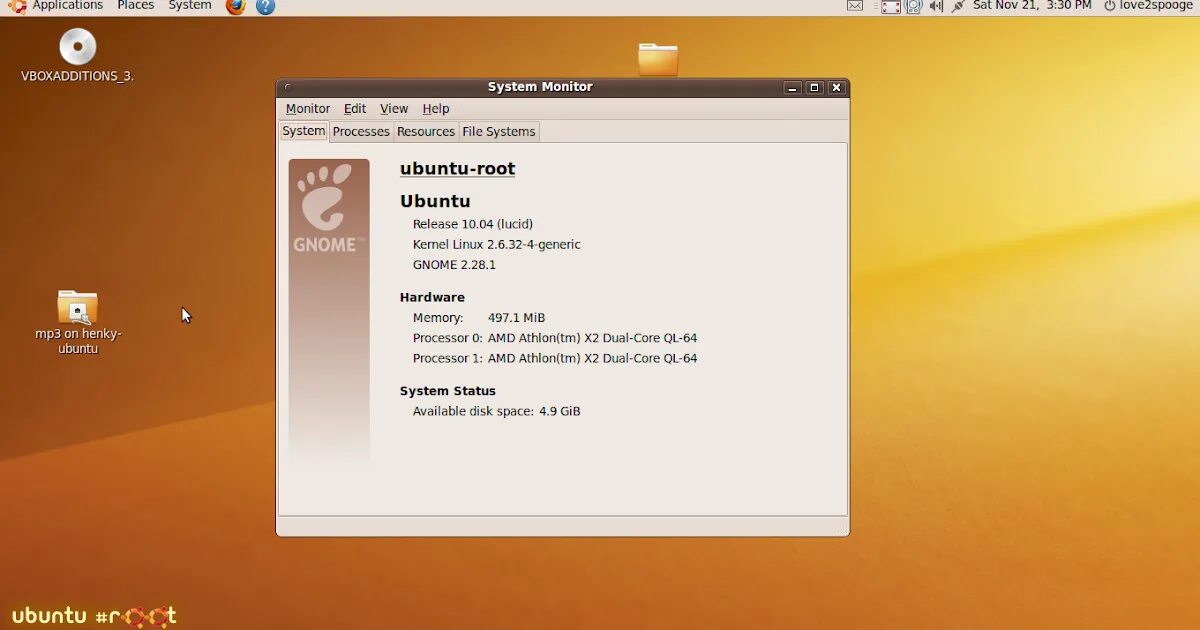Select the unlabeled folder icon on the desktop

click(658, 59)
